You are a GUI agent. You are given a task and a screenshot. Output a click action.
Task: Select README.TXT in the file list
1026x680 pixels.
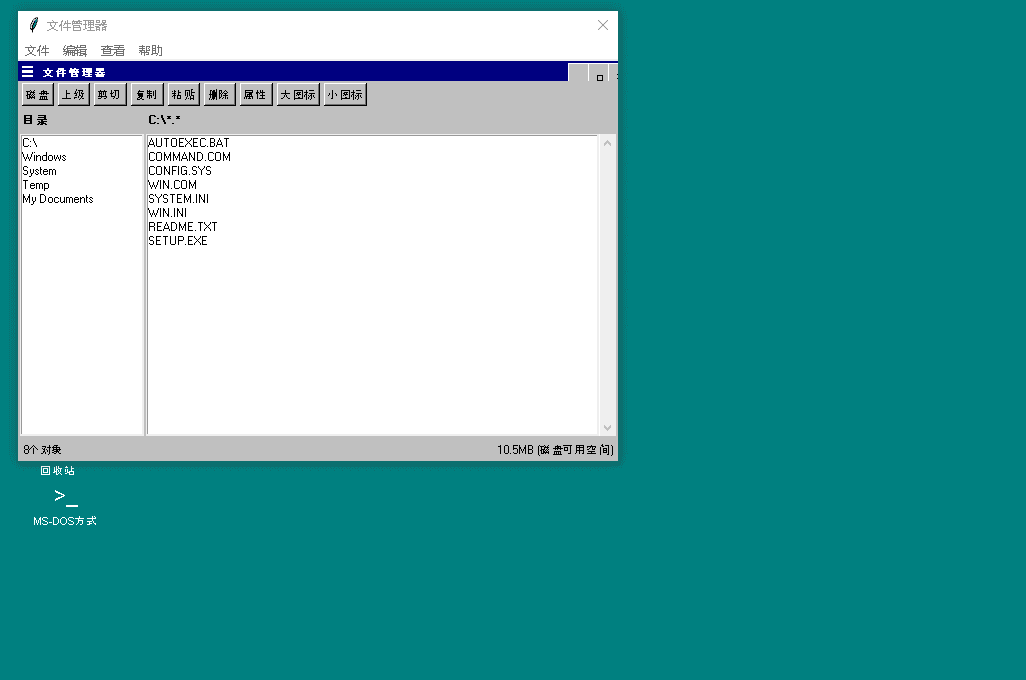(183, 227)
